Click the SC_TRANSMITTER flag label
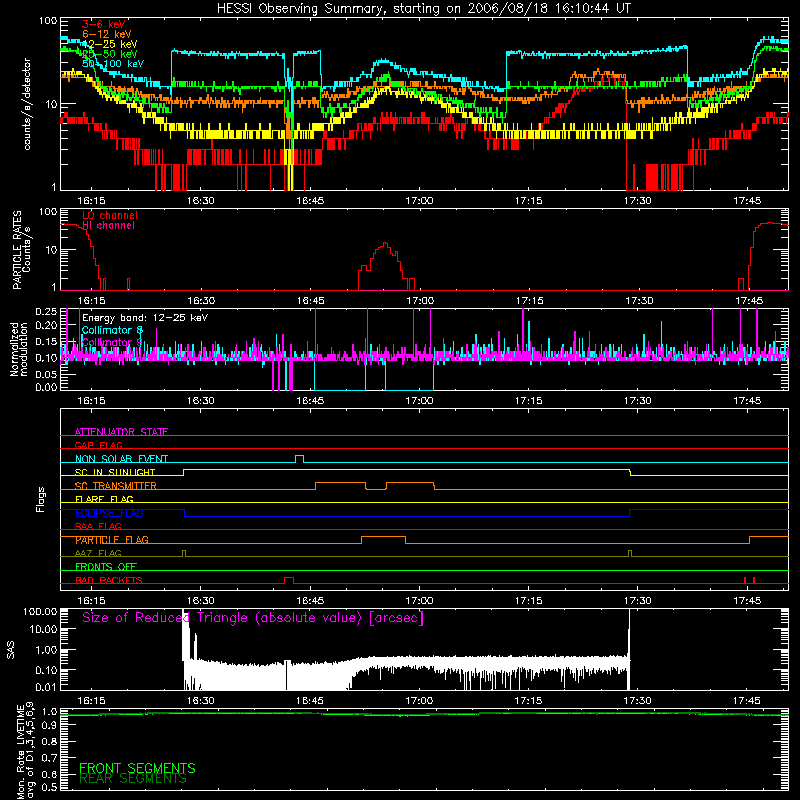The height and width of the screenshot is (800, 800). tap(116, 485)
